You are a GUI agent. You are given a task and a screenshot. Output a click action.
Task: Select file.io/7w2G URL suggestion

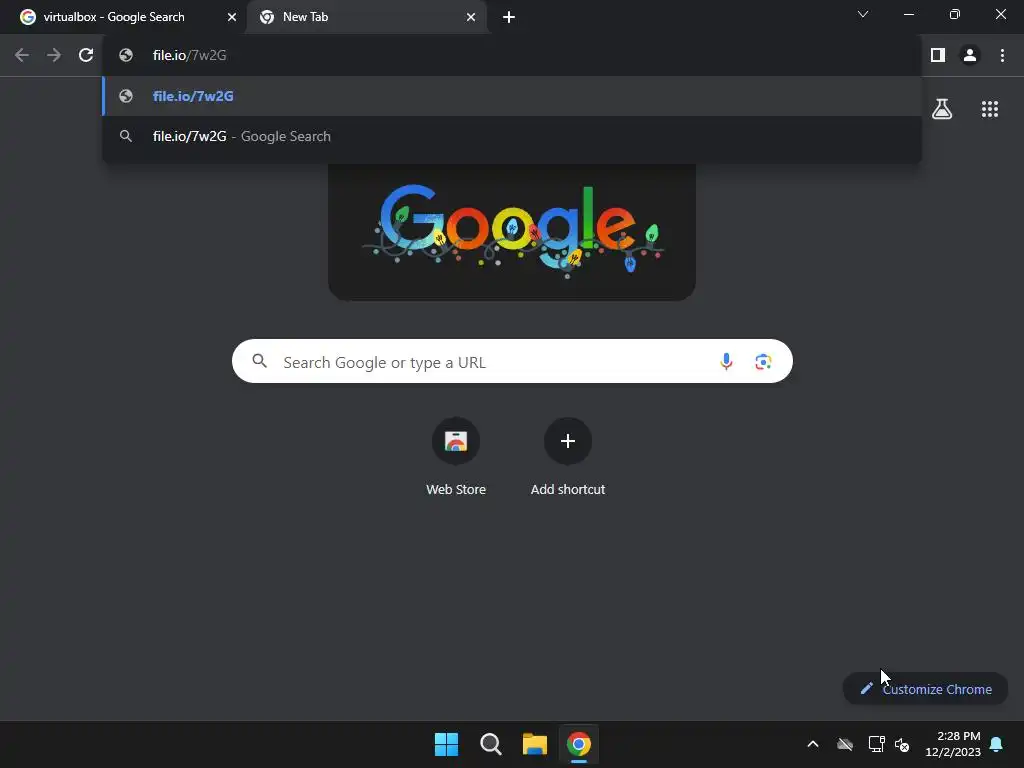512,96
